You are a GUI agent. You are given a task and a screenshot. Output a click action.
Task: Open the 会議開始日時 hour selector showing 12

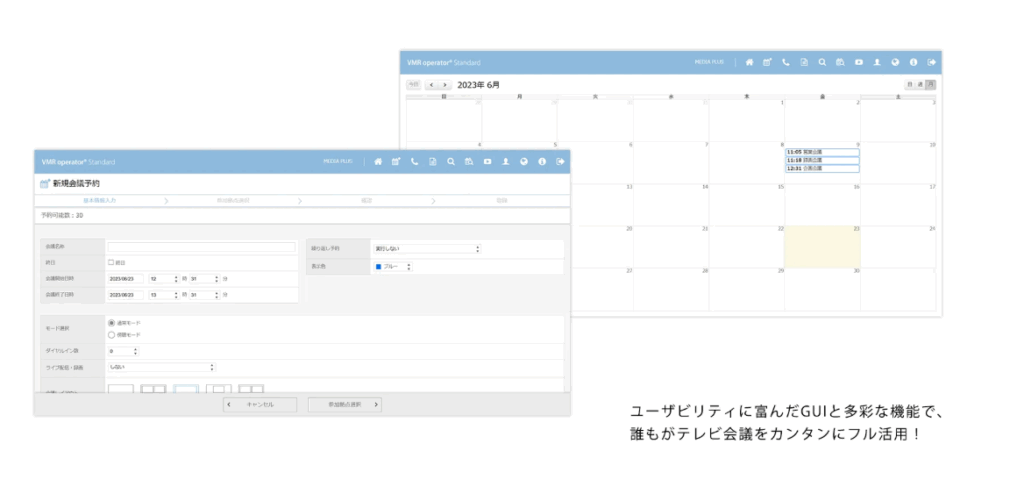164,279
